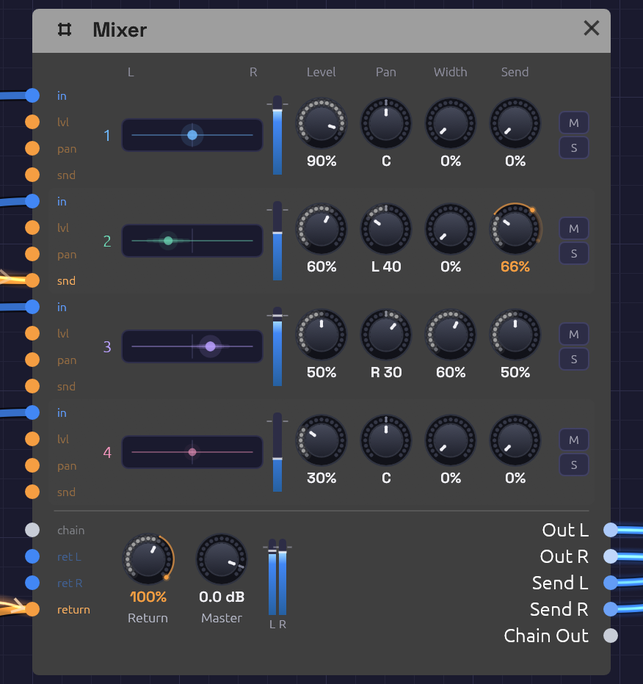The image size is (643, 684).
Task: Click channel 3 pan position display
Action: point(192,346)
